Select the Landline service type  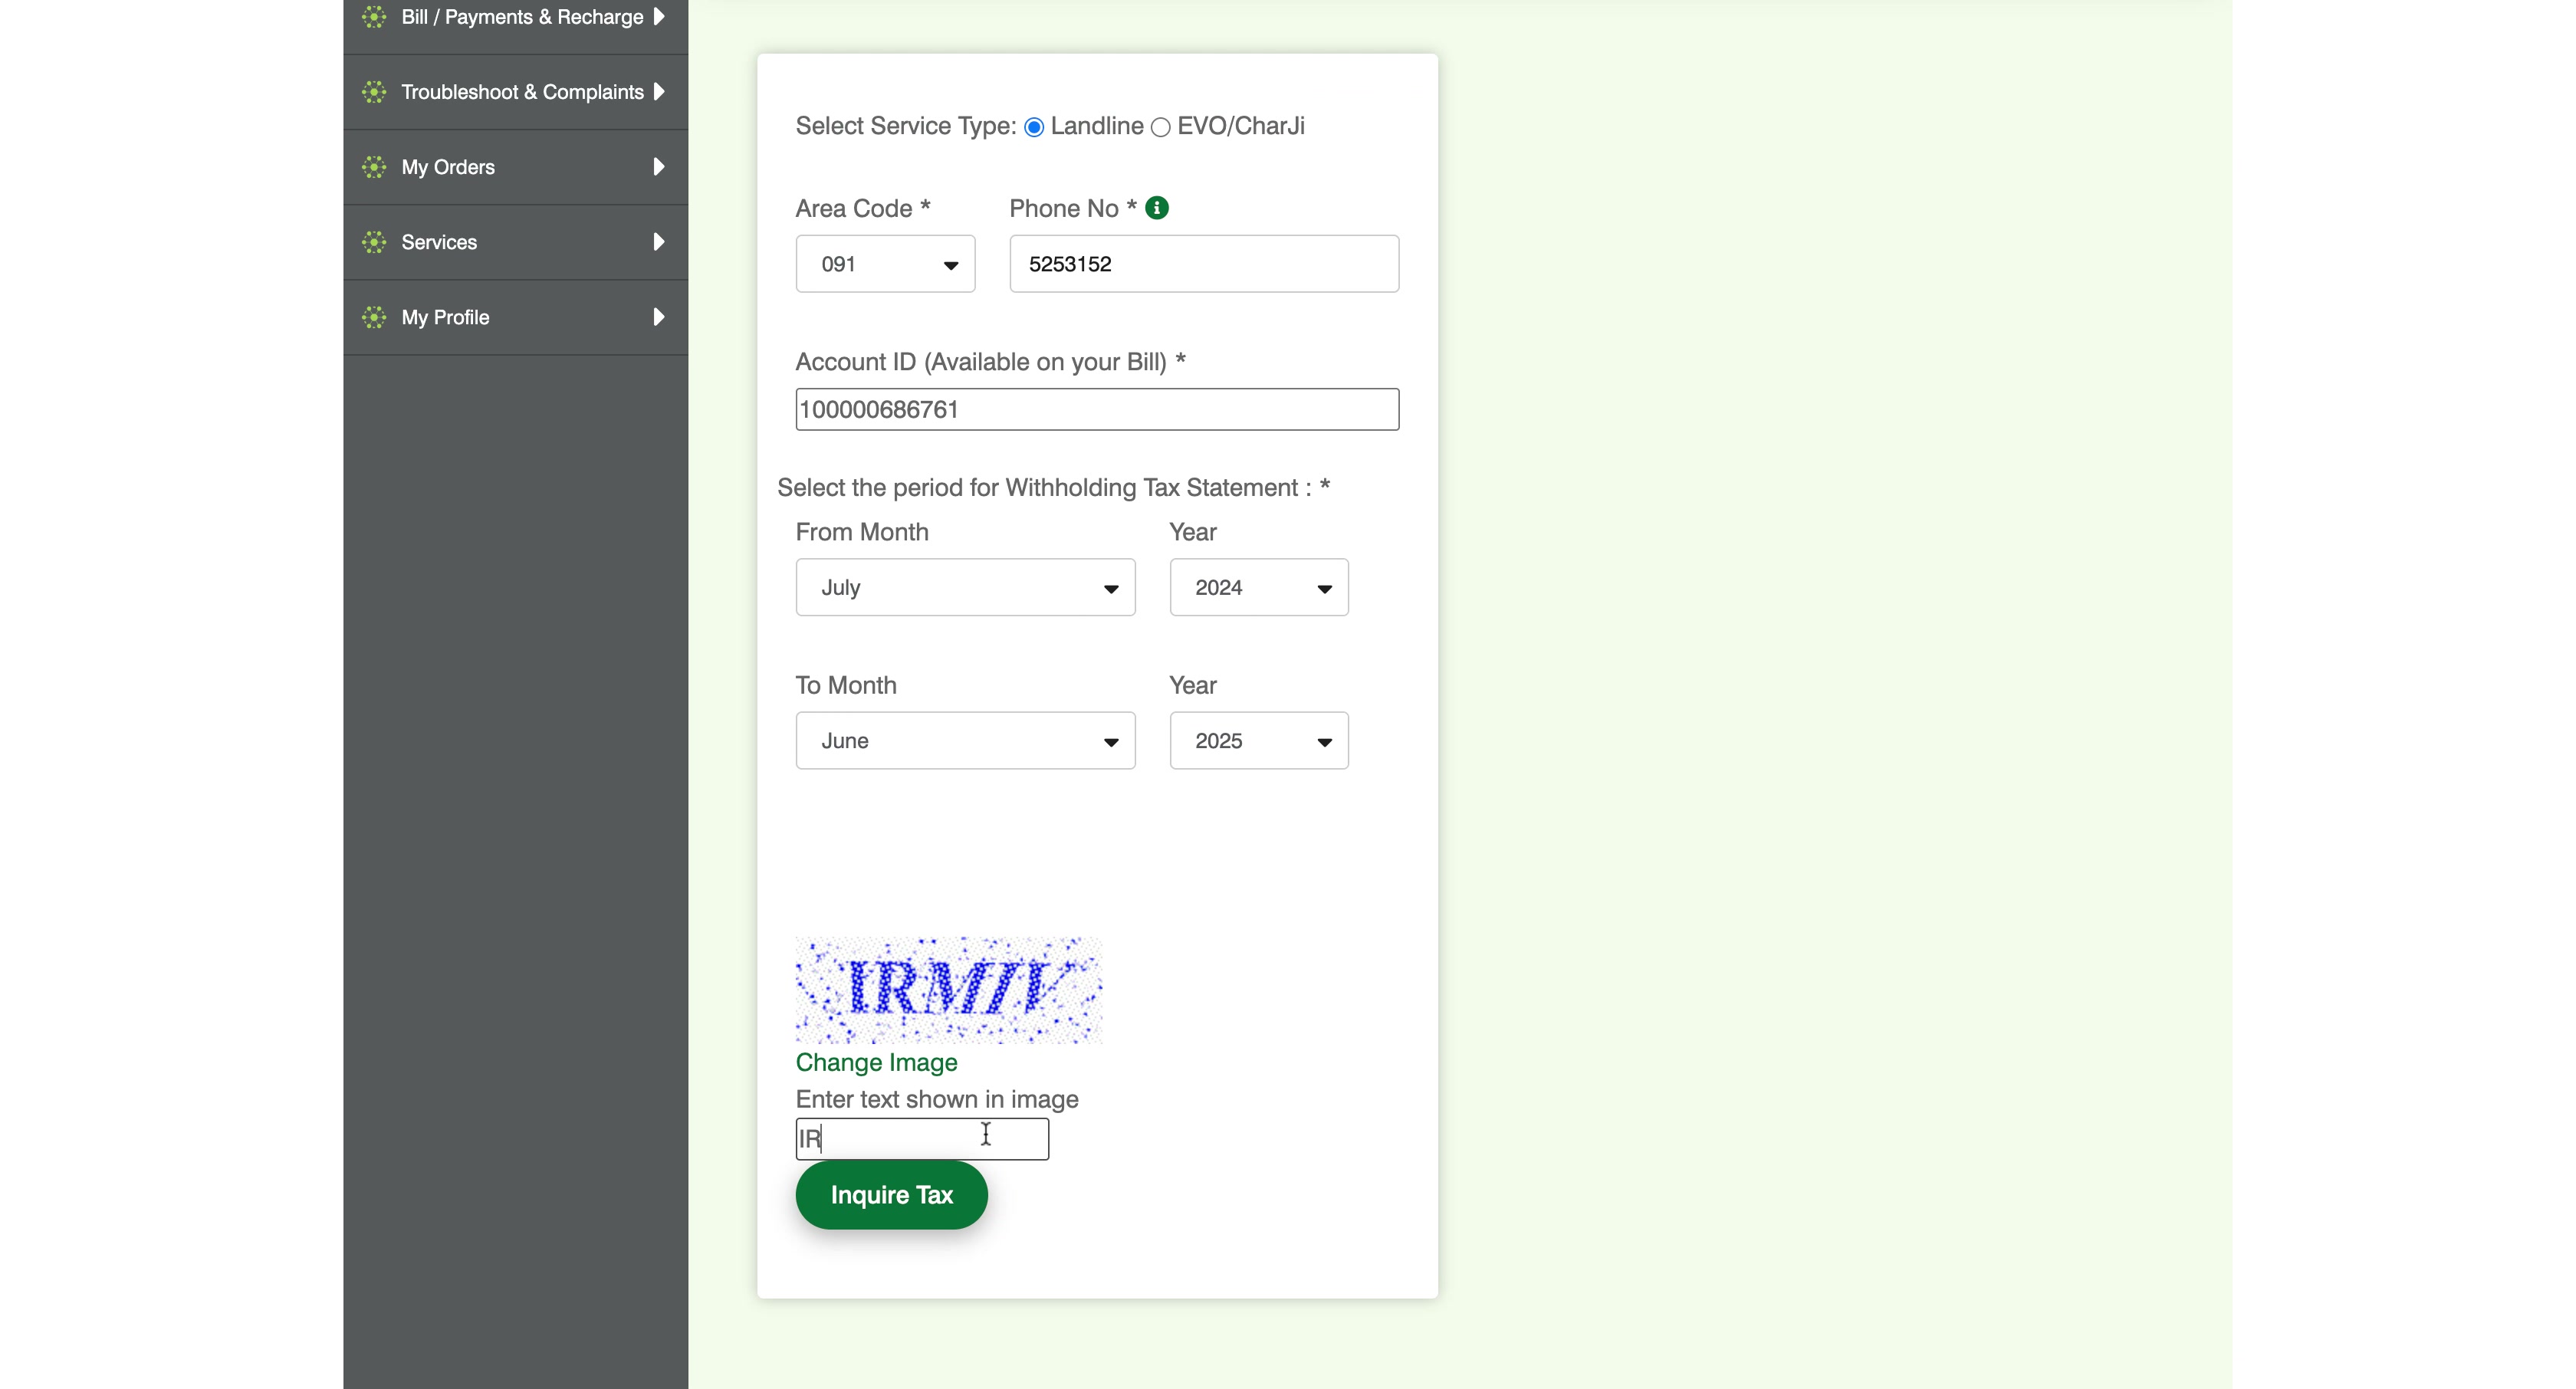(x=1034, y=127)
